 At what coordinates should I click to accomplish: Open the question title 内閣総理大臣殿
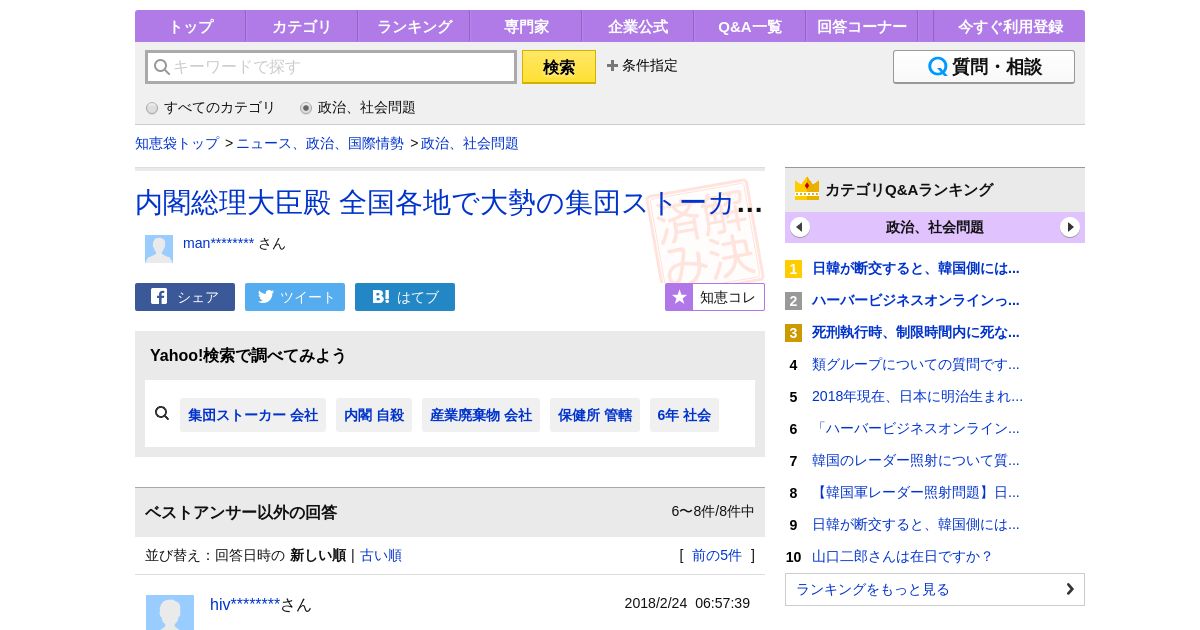point(449,203)
